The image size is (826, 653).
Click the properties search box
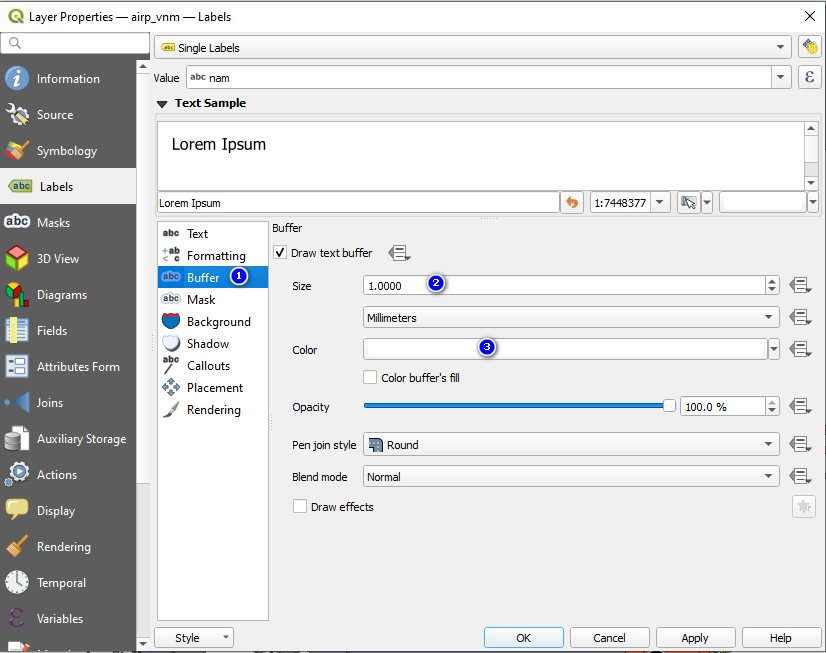pos(75,43)
